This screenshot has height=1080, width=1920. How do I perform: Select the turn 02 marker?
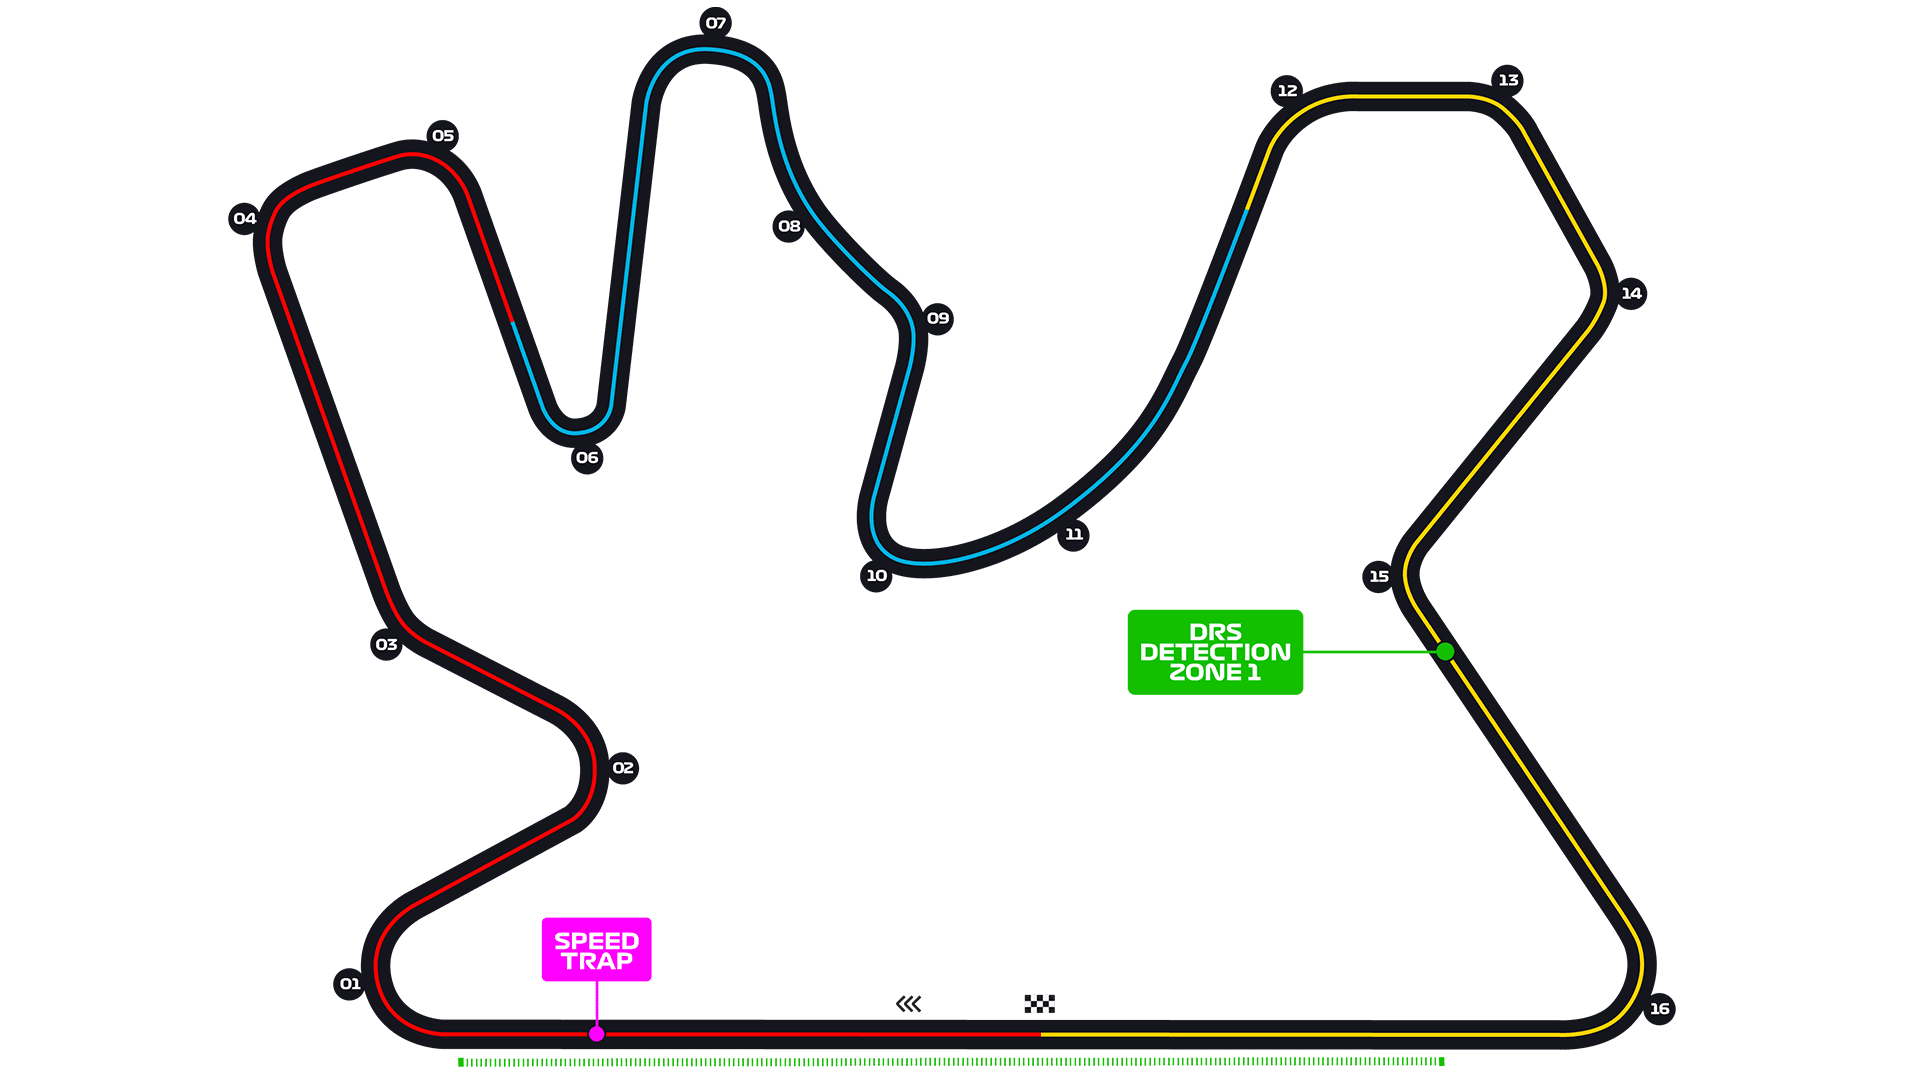coord(622,768)
